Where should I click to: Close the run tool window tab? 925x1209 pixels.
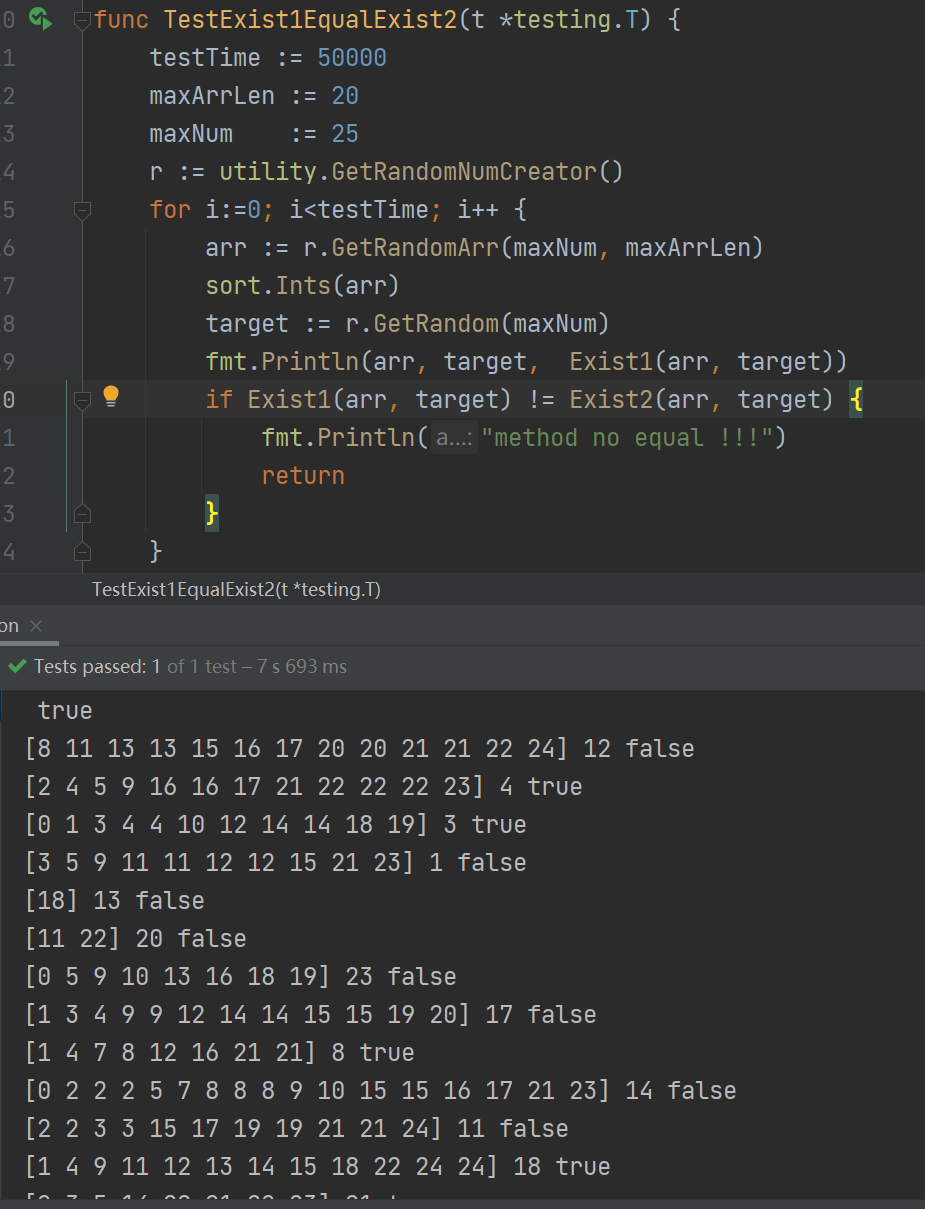[x=36, y=626]
